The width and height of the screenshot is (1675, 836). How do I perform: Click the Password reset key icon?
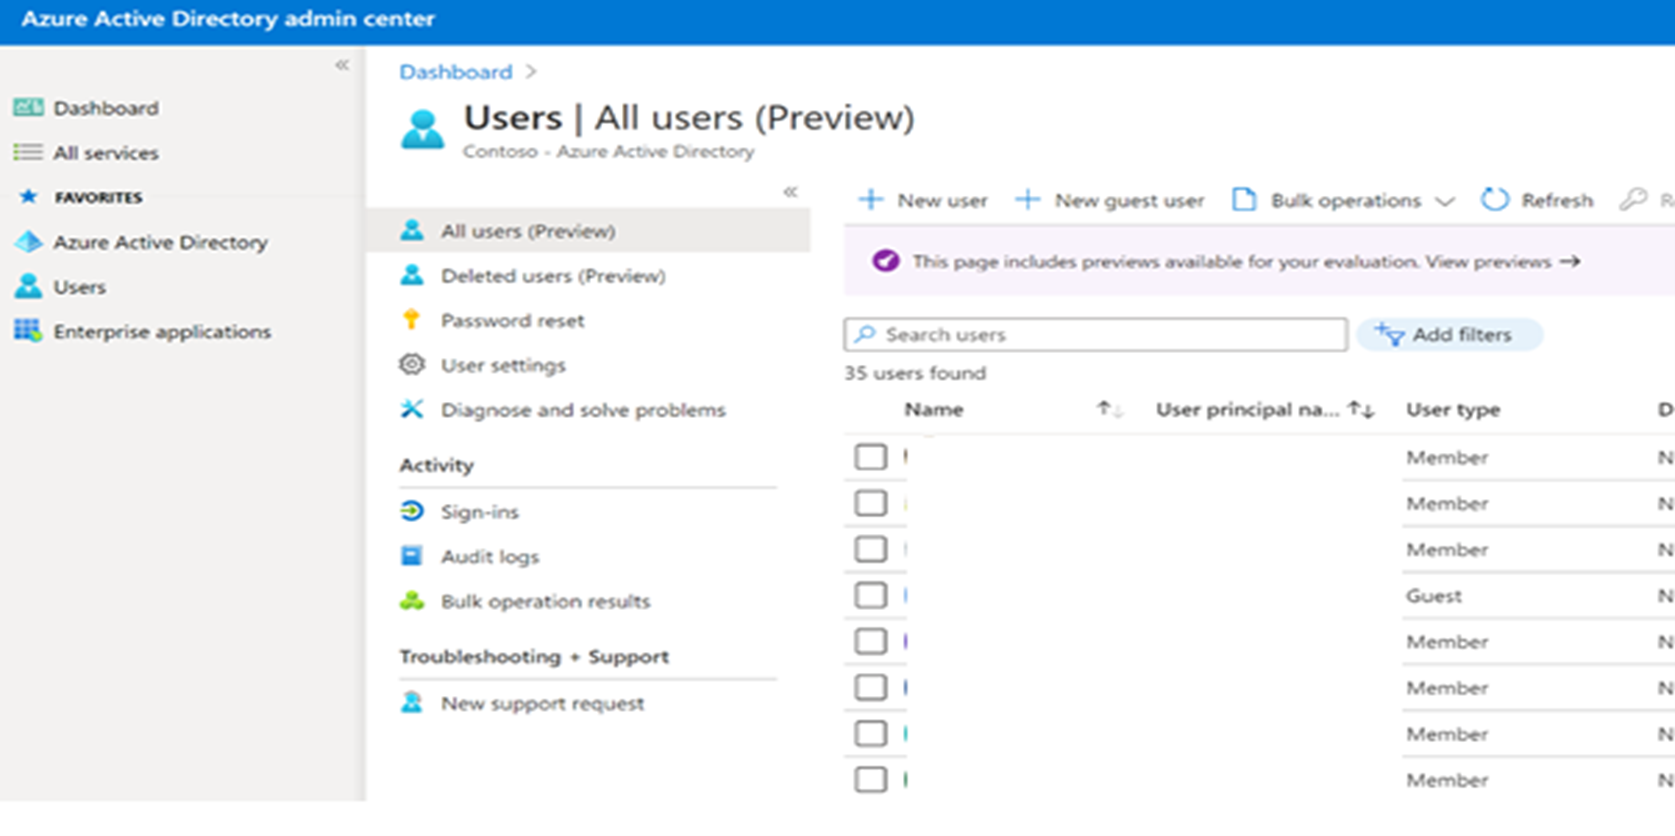tap(411, 320)
